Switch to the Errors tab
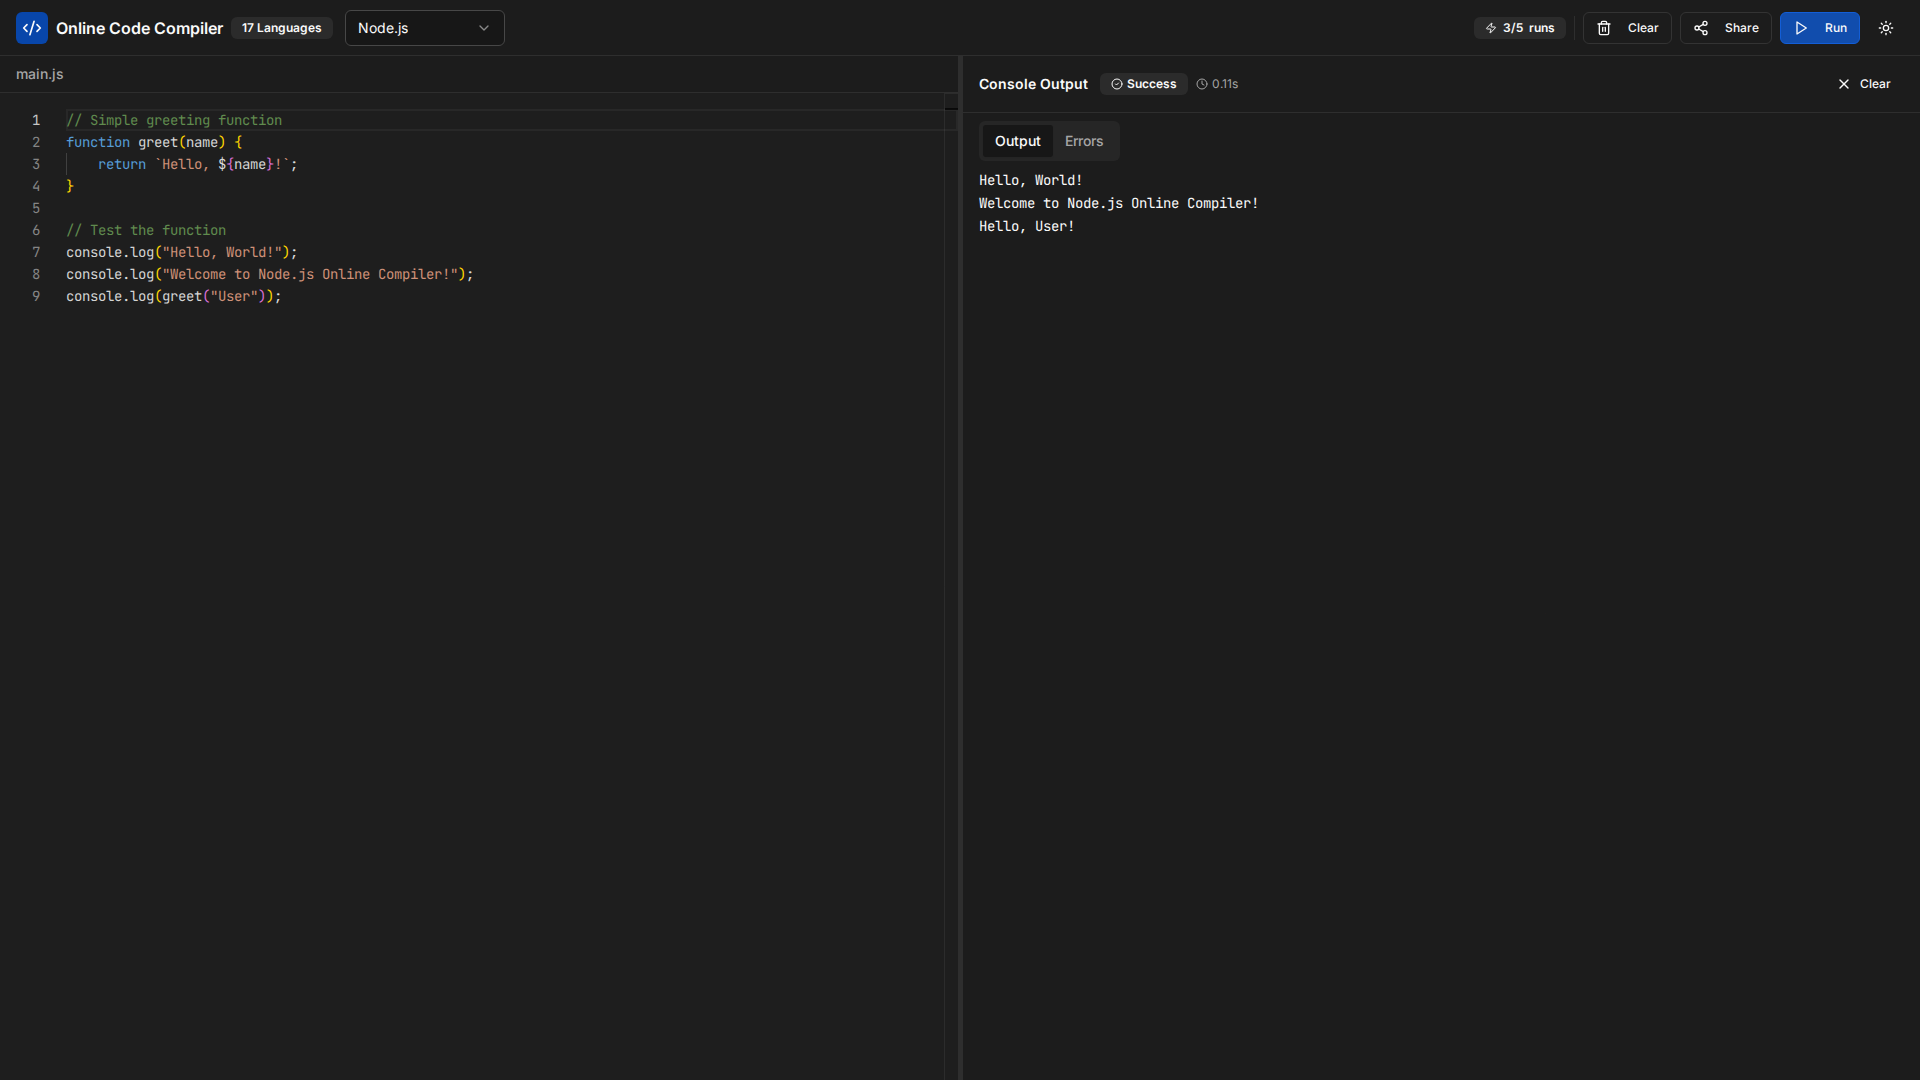This screenshot has height=1080, width=1920. pos(1083,141)
